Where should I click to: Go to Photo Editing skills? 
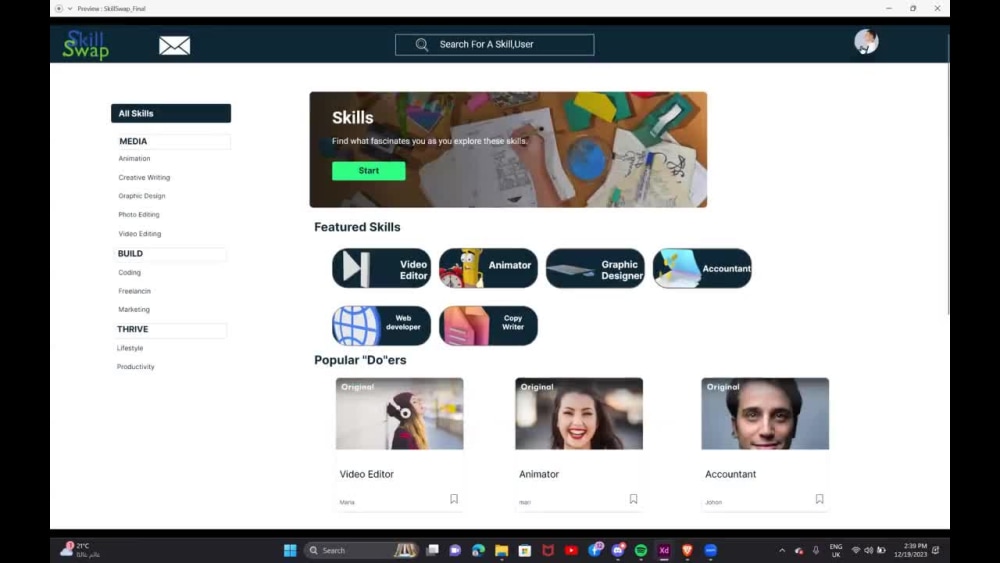(139, 215)
